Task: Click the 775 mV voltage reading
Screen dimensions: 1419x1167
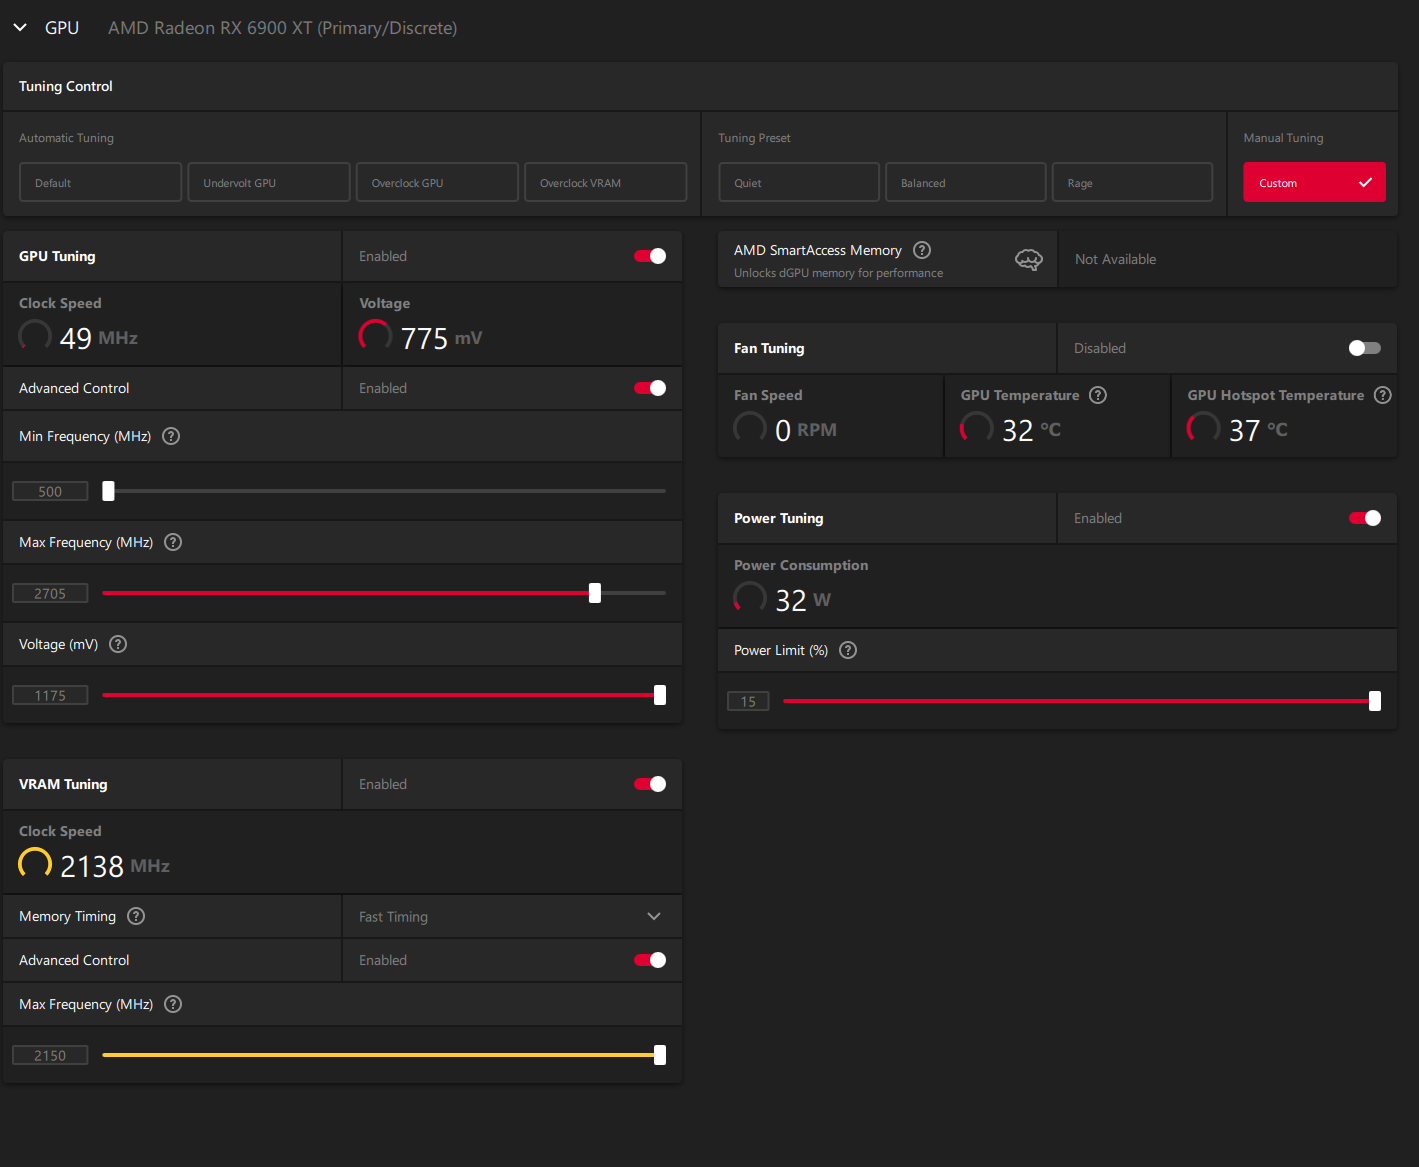Action: tap(441, 338)
